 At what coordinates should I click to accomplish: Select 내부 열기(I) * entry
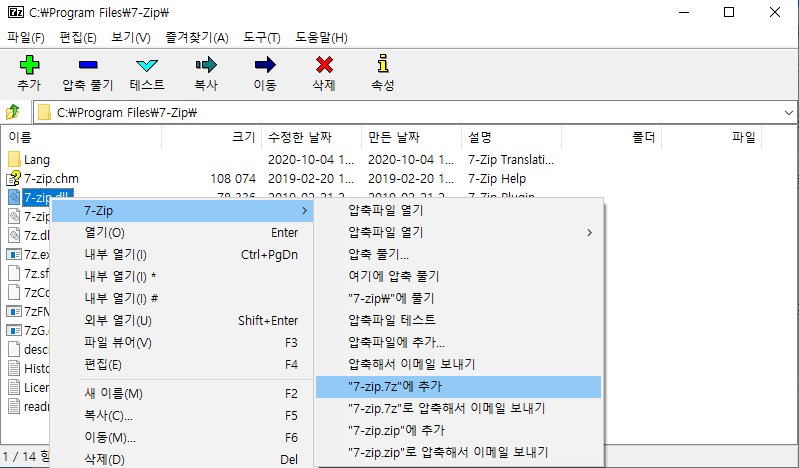point(182,276)
